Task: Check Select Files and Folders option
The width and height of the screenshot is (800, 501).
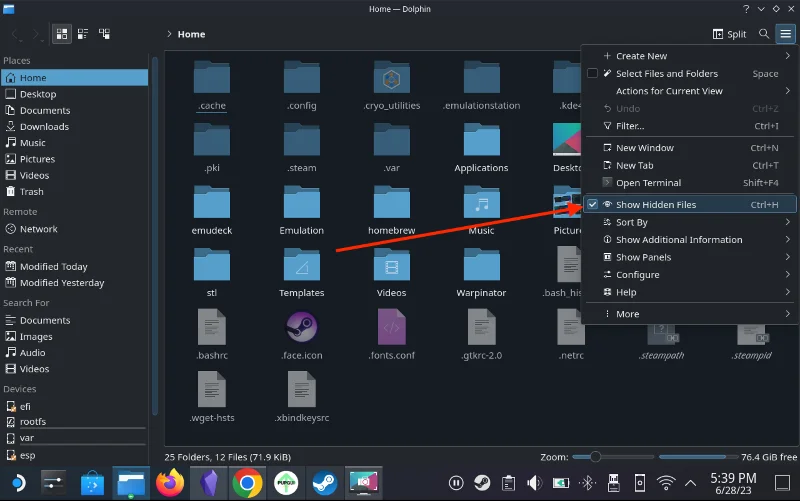Action: point(689,73)
